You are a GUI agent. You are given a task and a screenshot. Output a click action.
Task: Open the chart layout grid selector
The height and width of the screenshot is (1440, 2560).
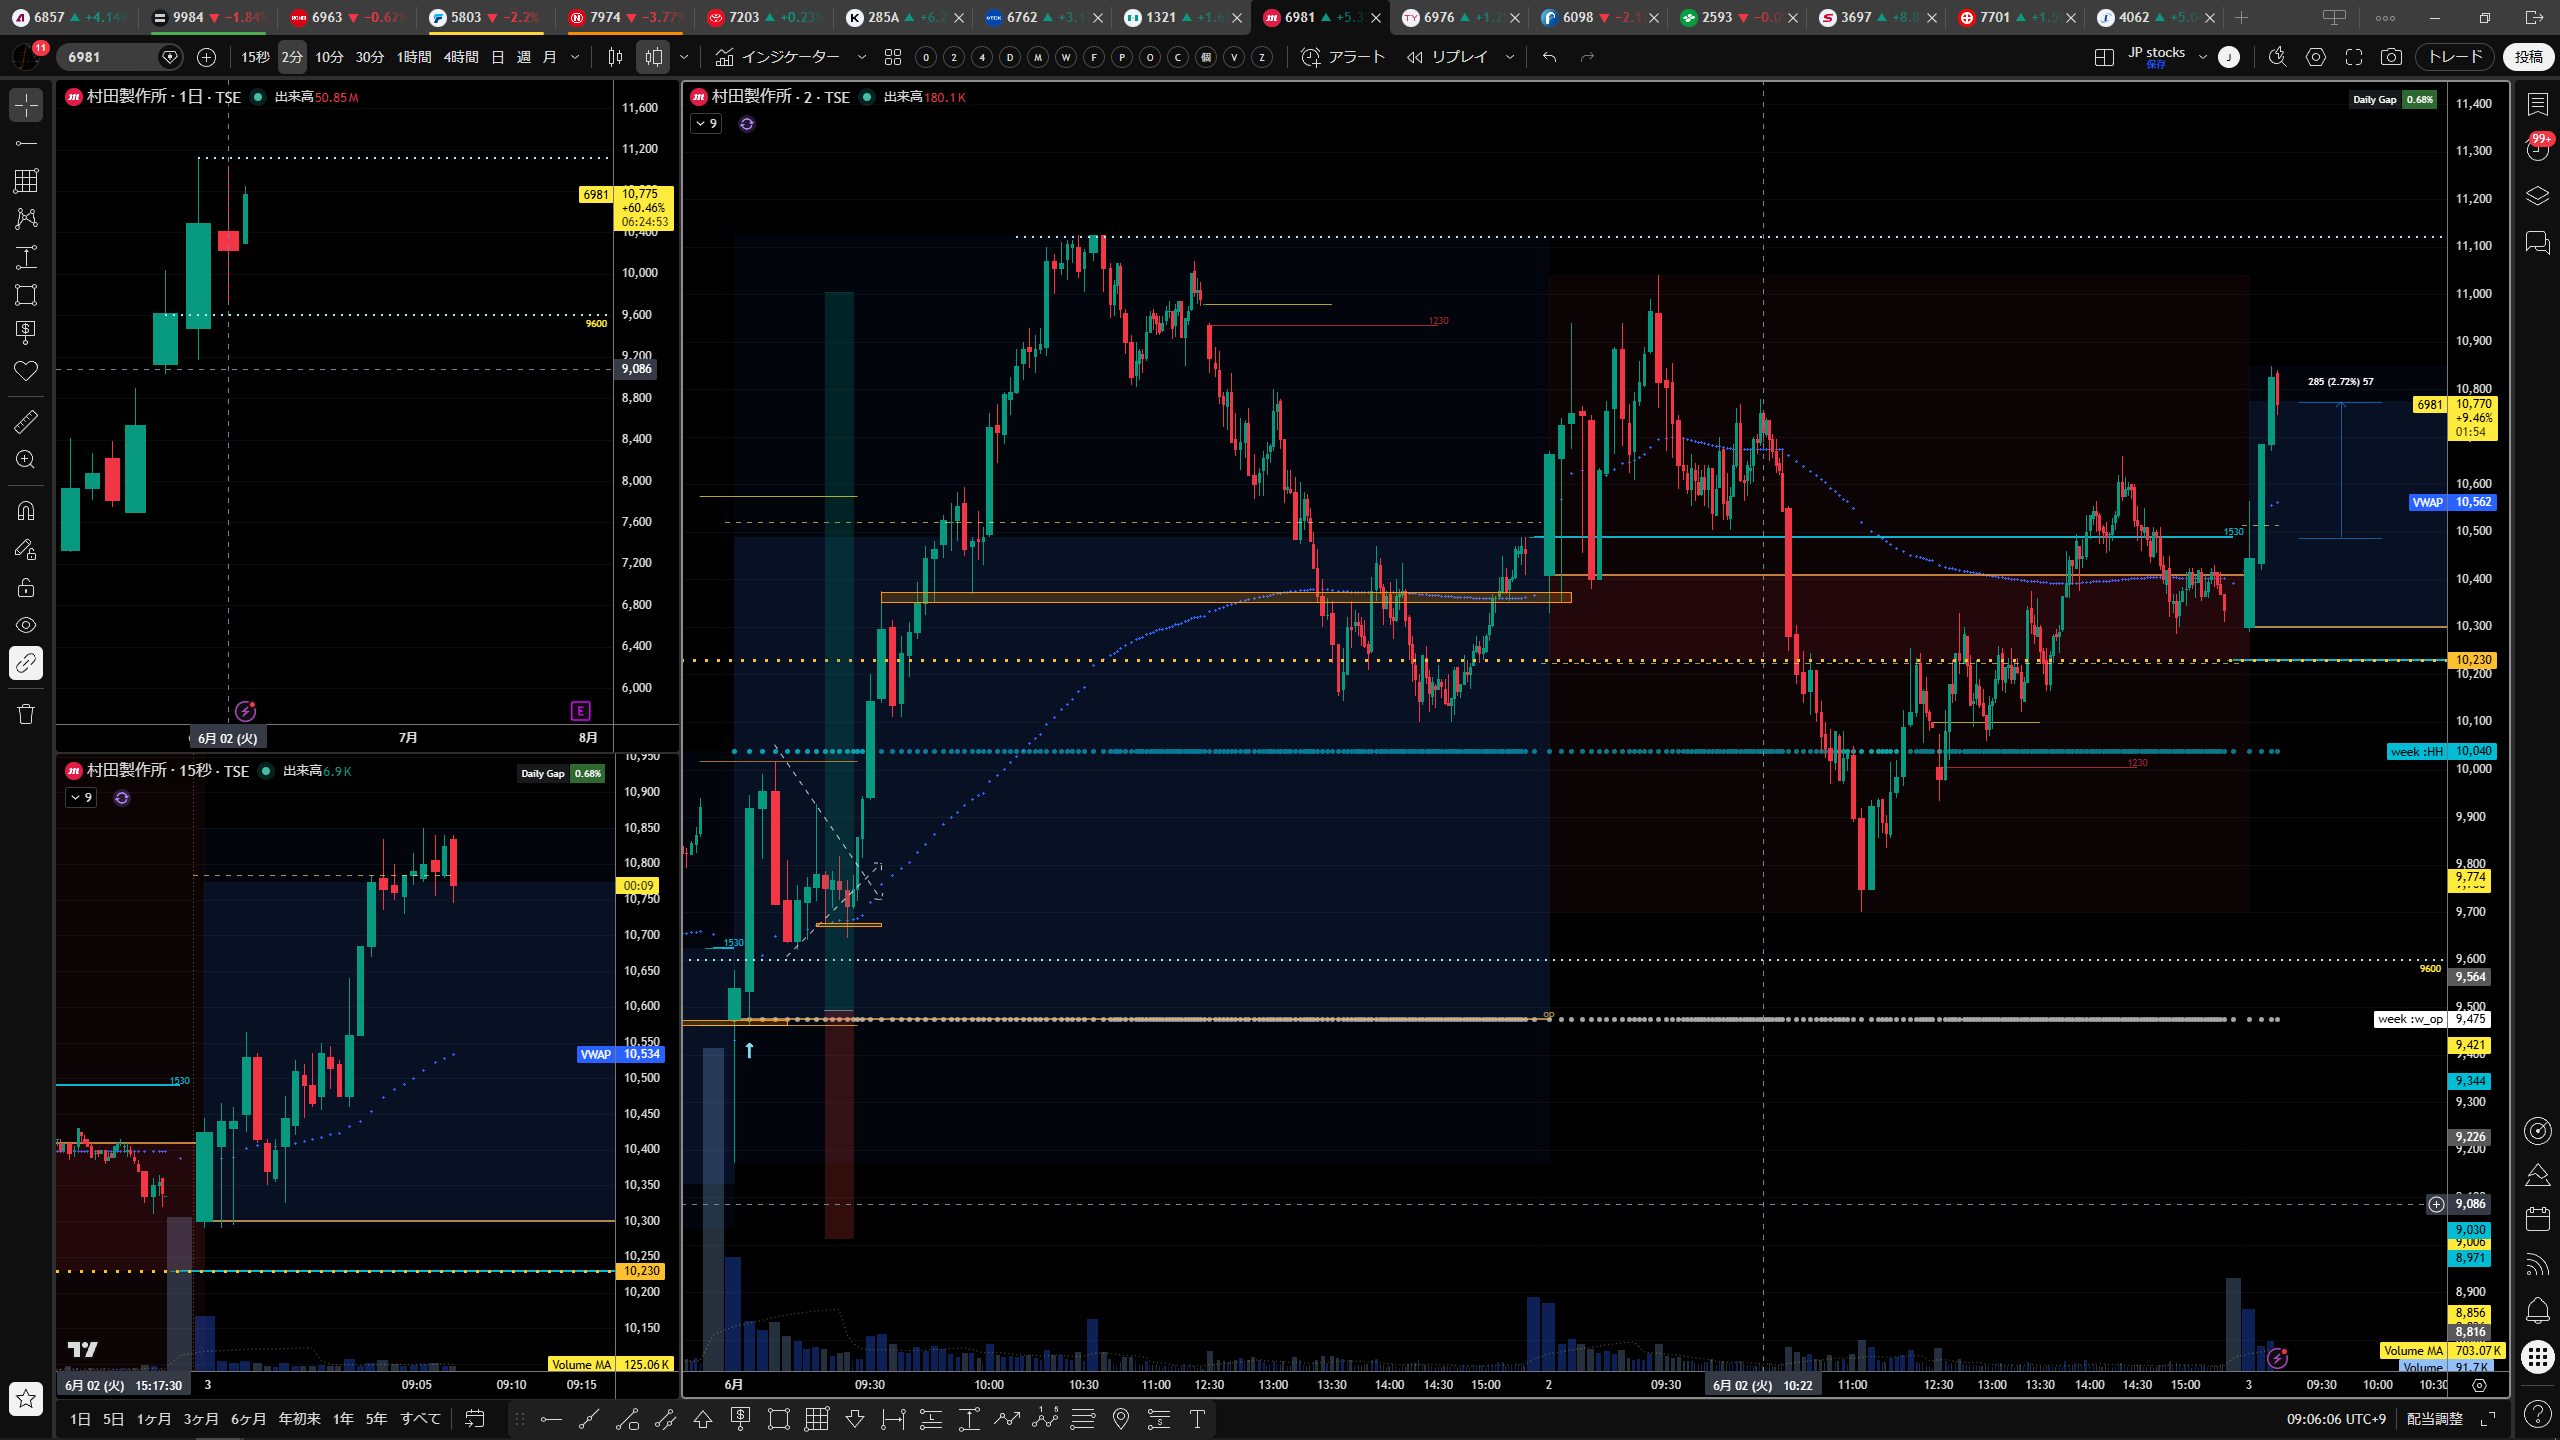click(2104, 57)
